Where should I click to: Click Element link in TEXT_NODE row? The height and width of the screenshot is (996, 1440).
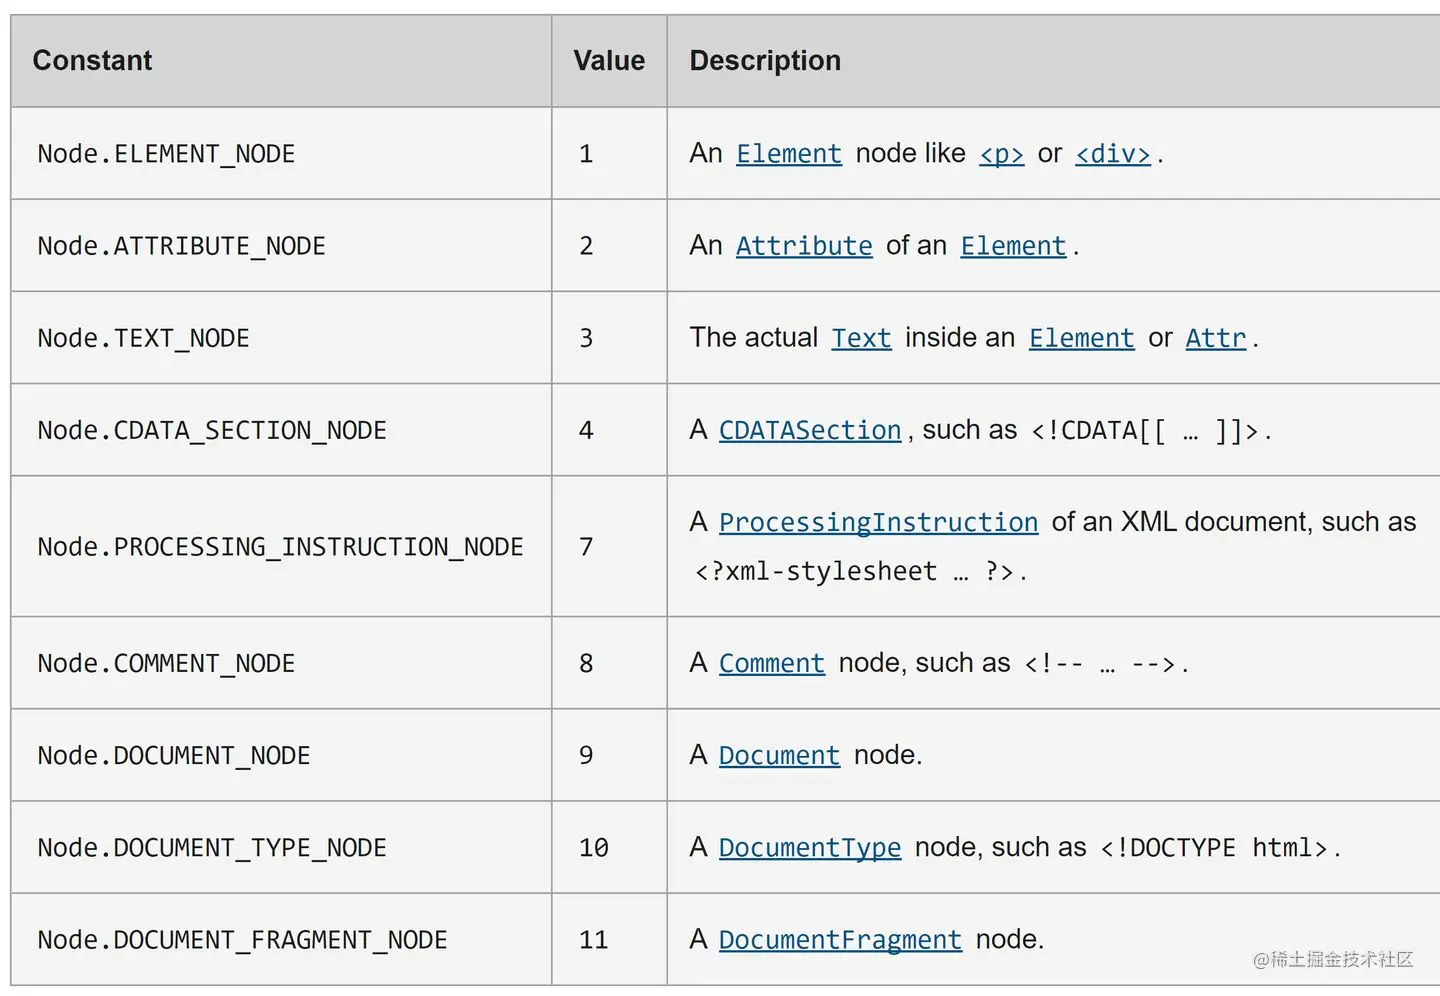pyautogui.click(x=1081, y=338)
